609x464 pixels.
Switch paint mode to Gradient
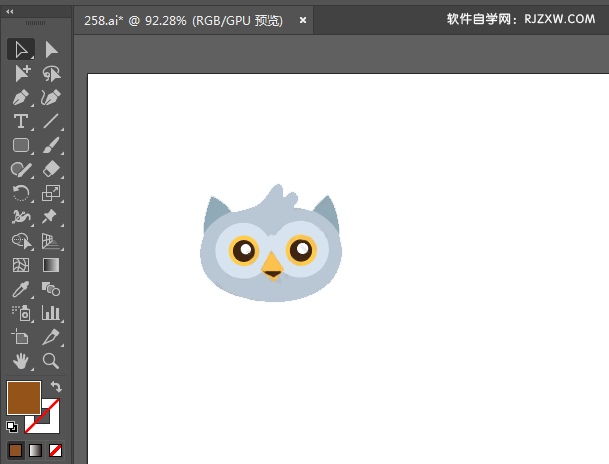35,450
